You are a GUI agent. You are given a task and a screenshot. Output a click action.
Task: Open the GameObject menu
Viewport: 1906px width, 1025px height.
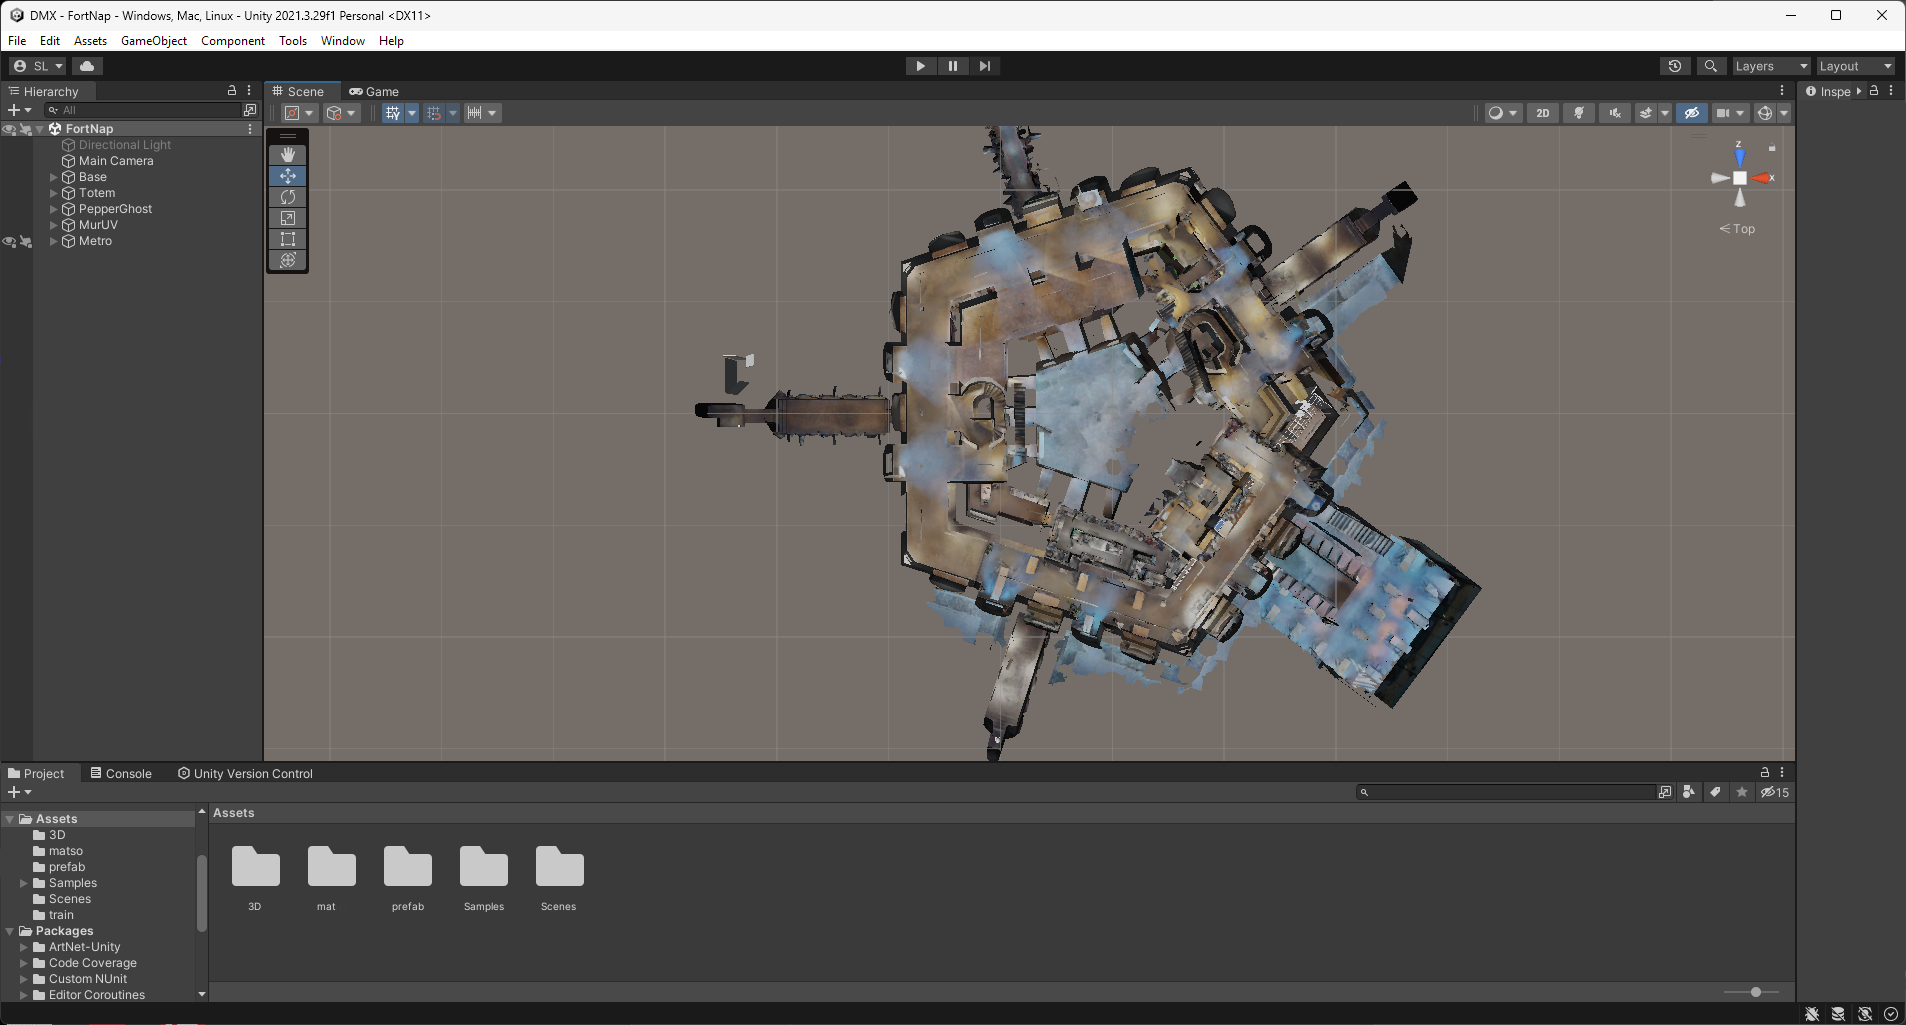pyautogui.click(x=154, y=41)
